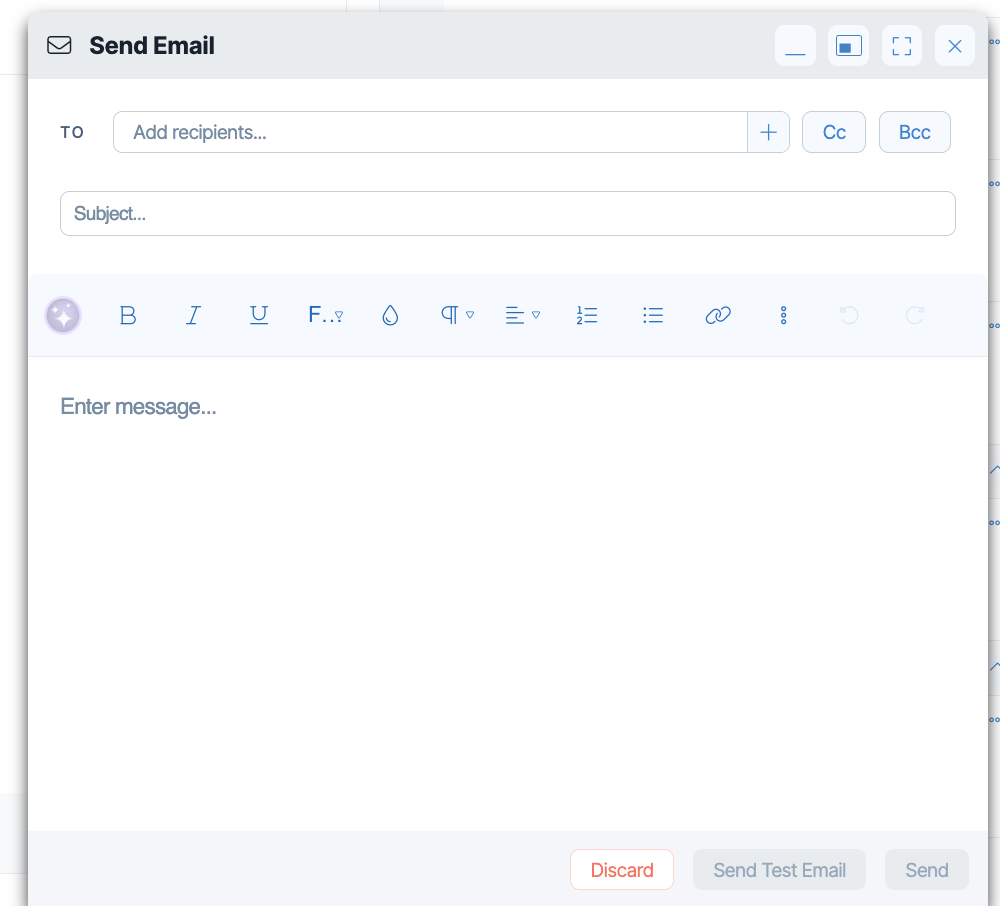Focus the Subject field

[x=508, y=214]
